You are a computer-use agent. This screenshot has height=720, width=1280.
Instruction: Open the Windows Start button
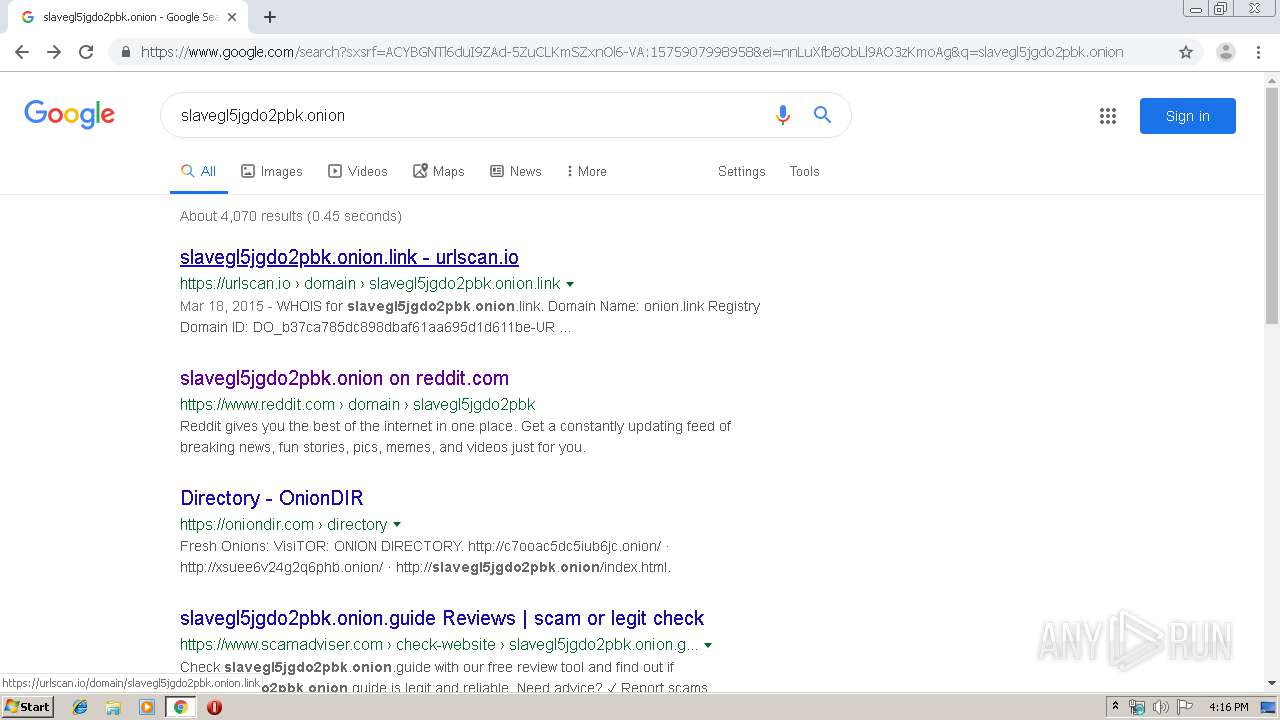coord(27,706)
